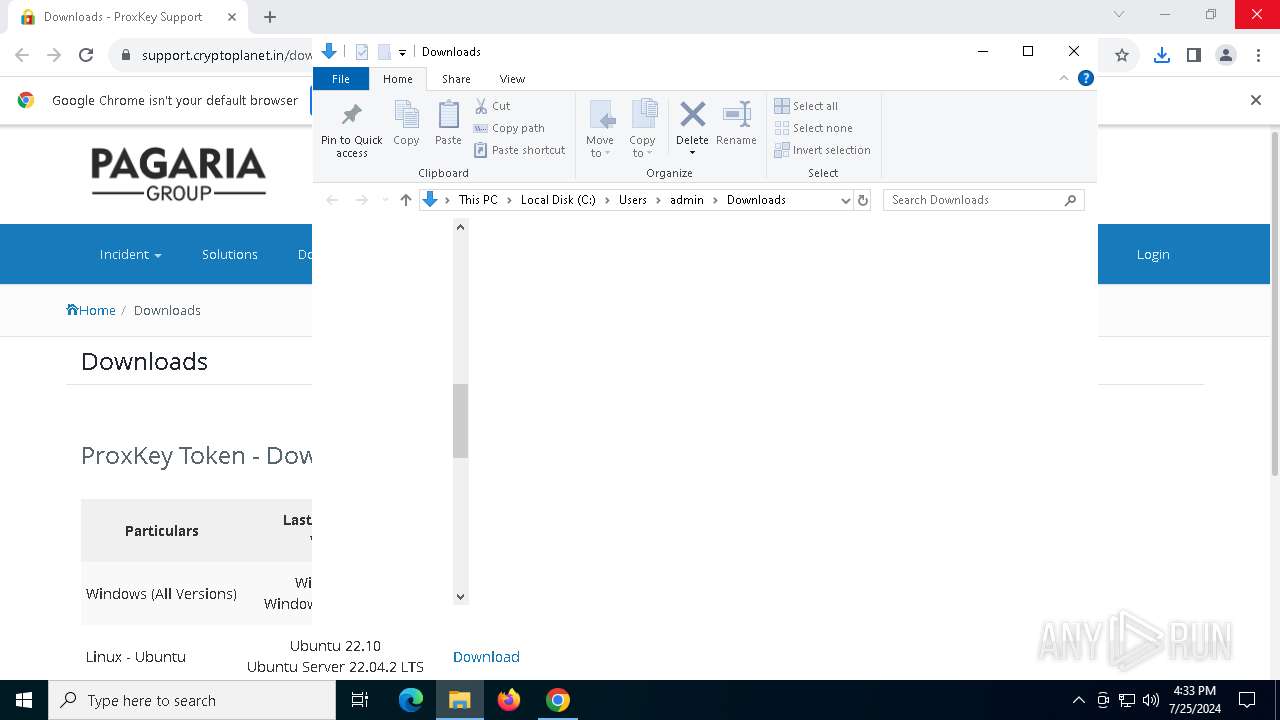Toggle Chrome side panel icon
This screenshot has width=1280, height=720.
click(1193, 56)
